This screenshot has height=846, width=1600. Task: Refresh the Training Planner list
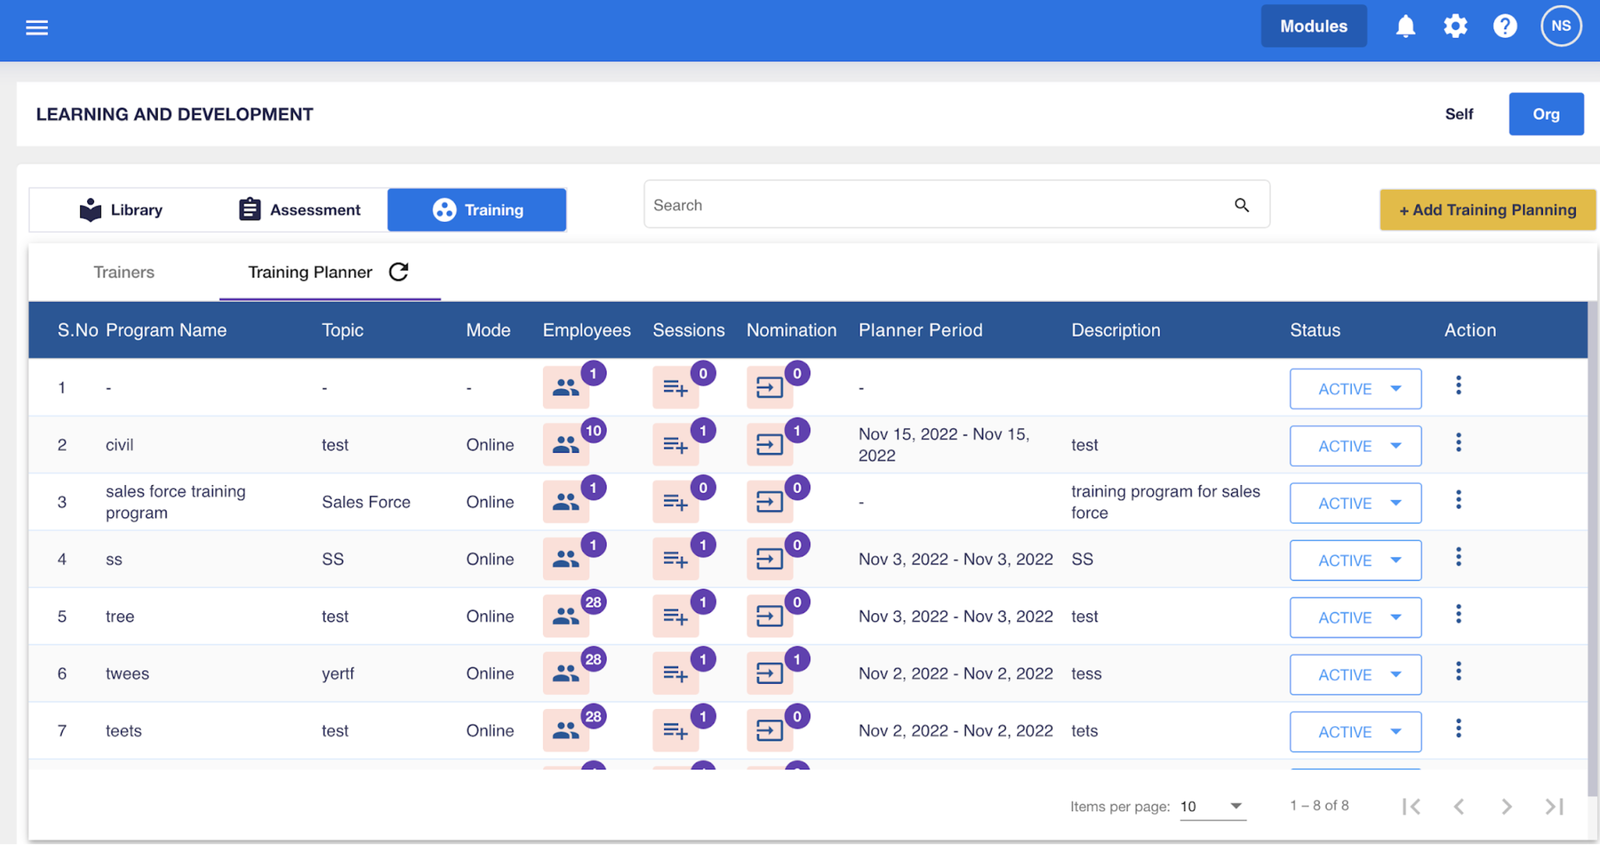[x=399, y=272]
